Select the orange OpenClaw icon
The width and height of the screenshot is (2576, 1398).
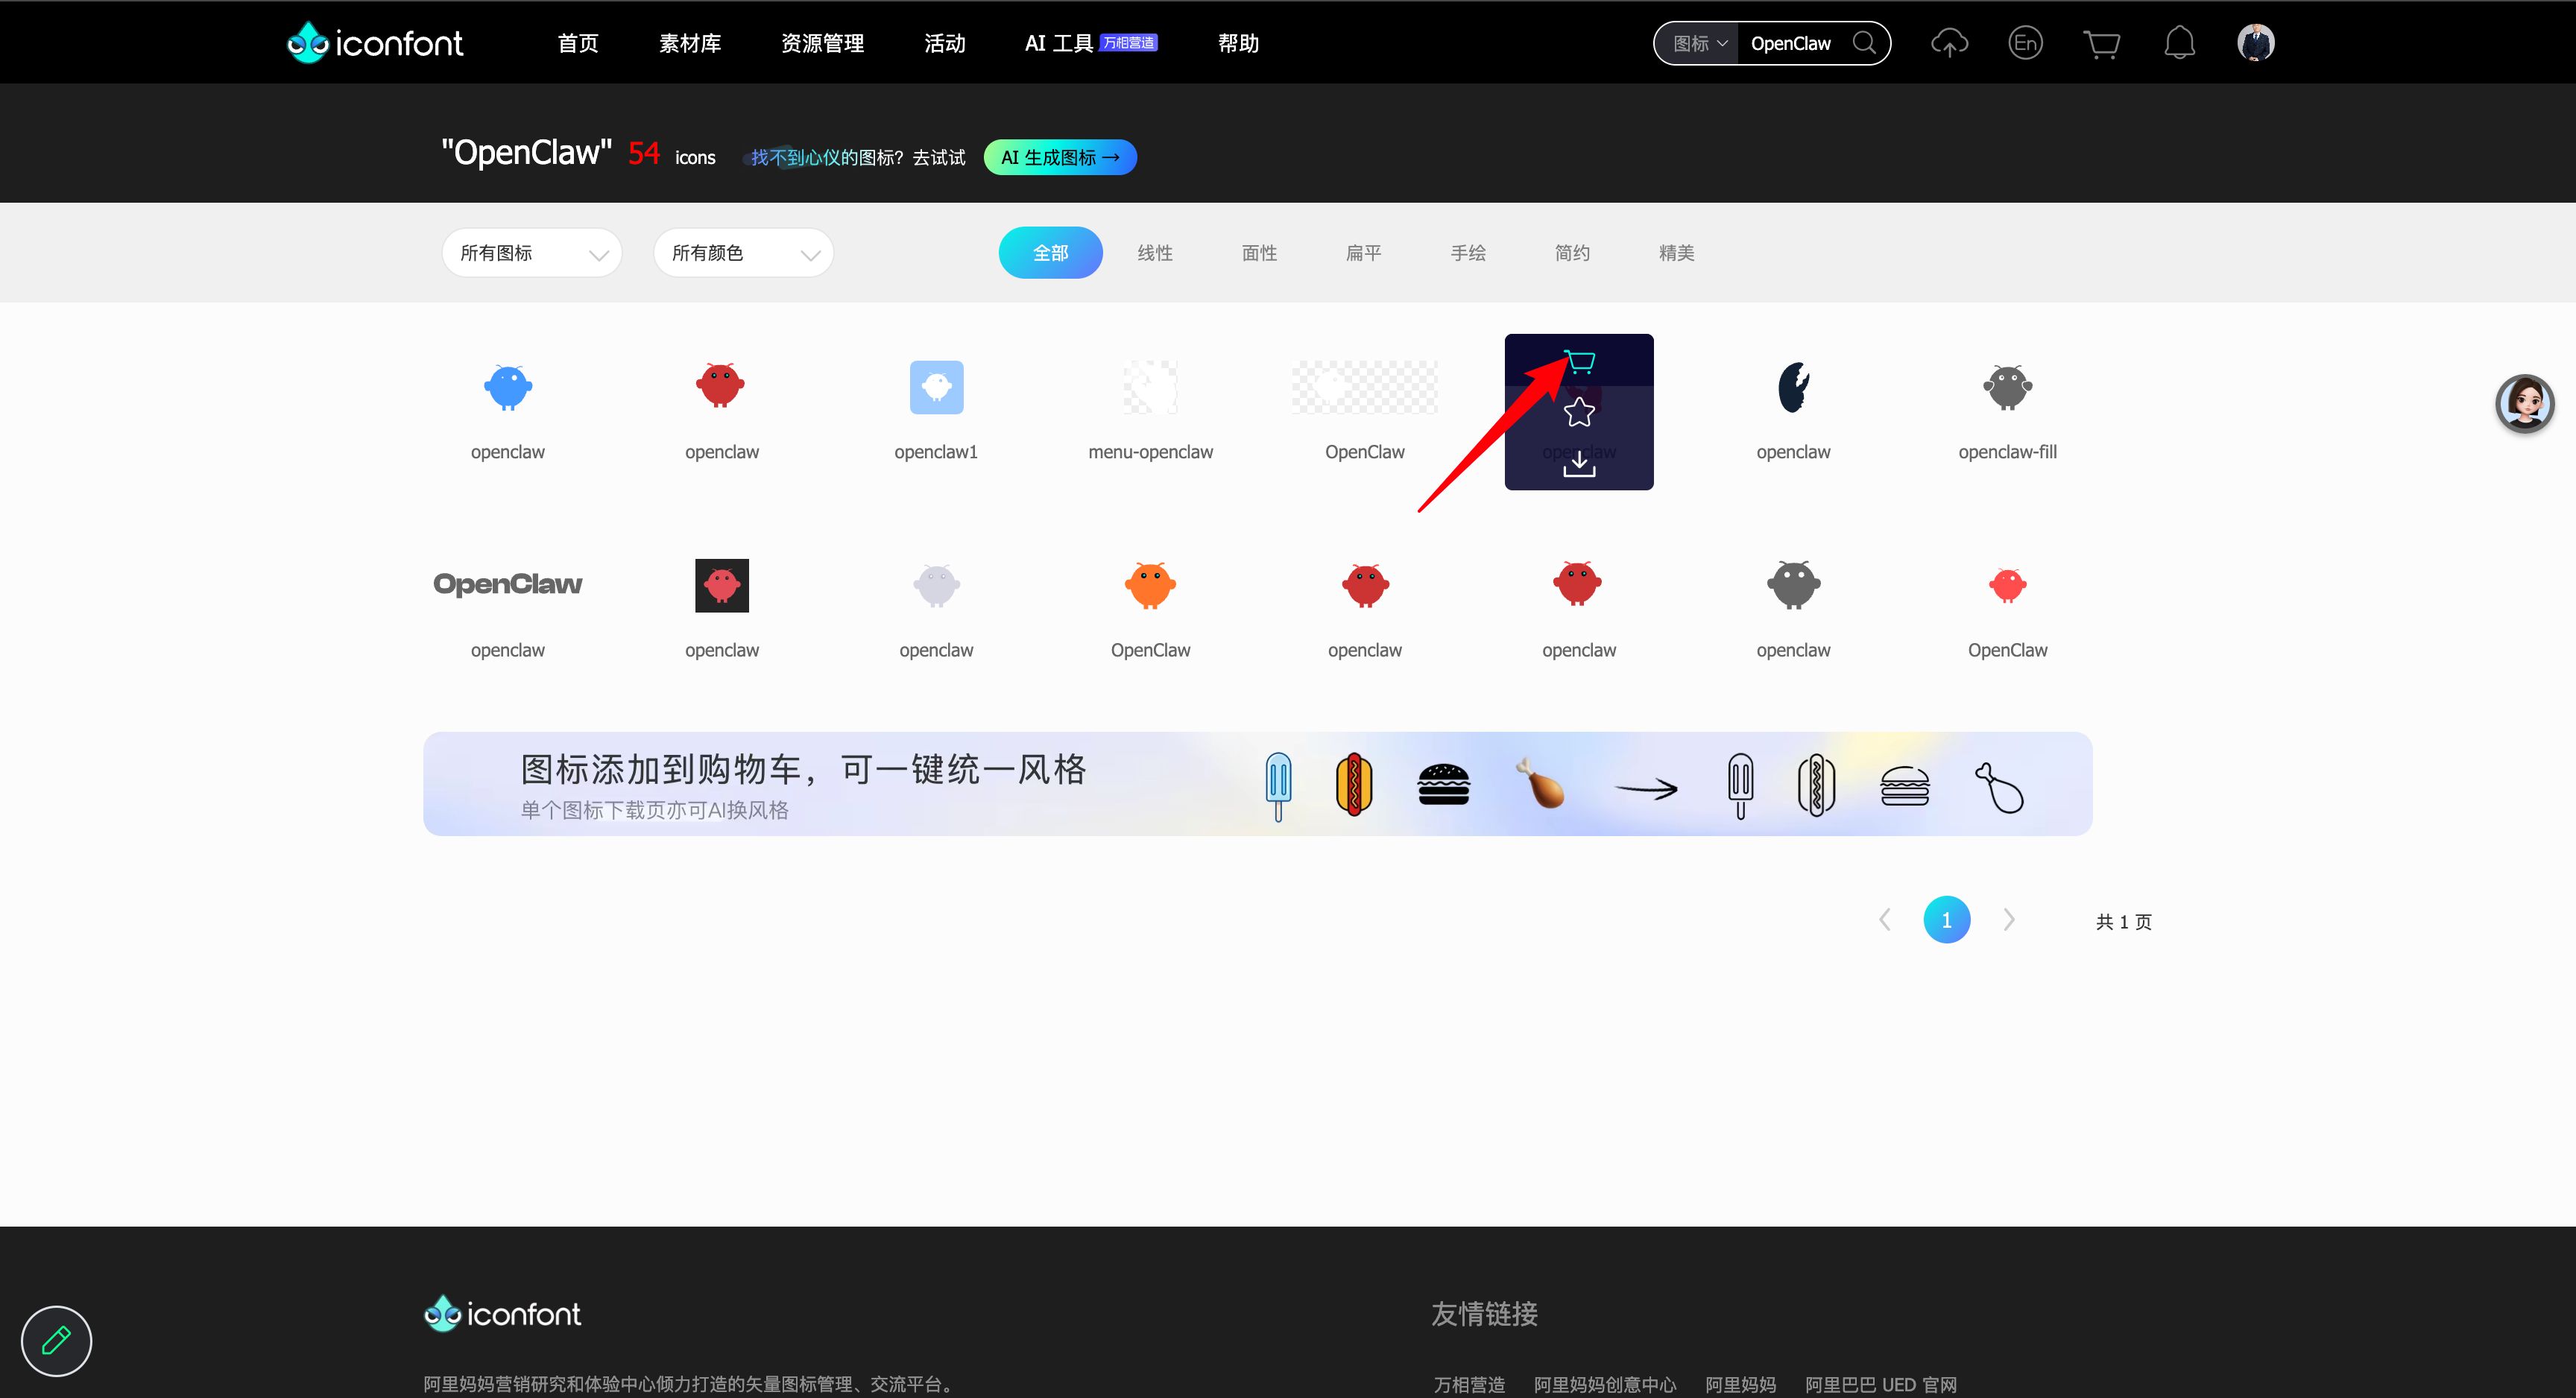click(1150, 585)
